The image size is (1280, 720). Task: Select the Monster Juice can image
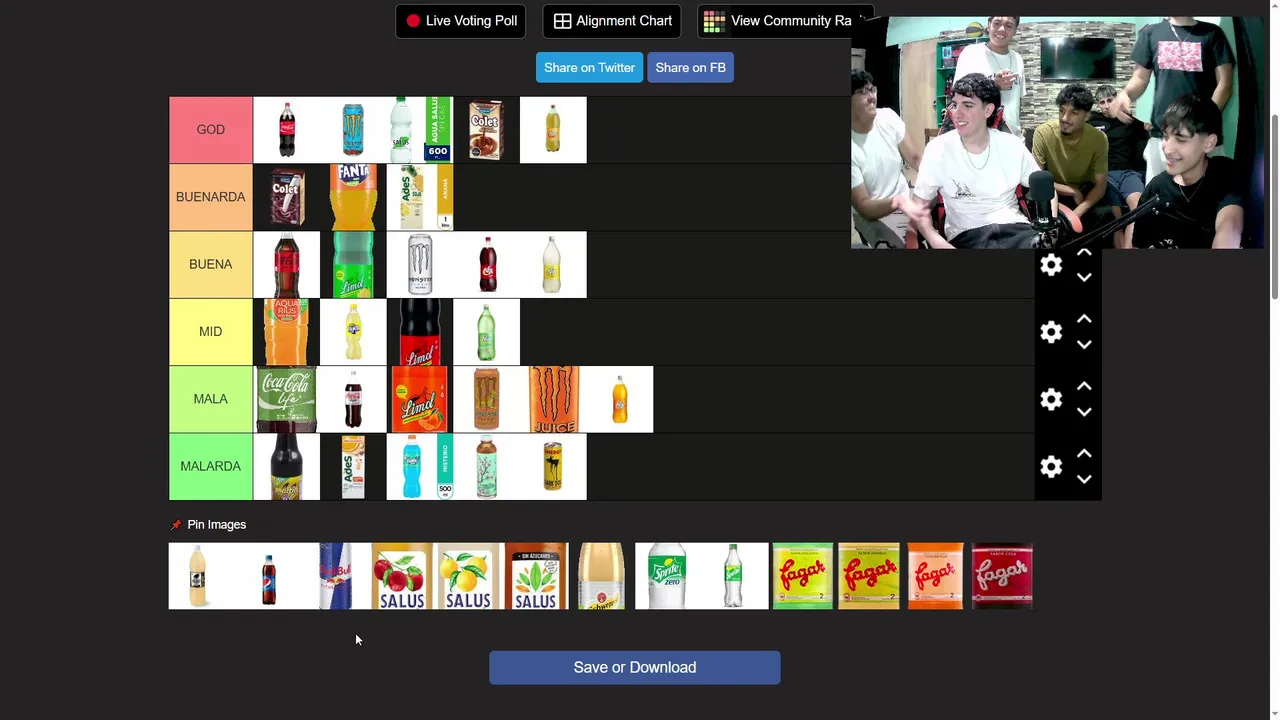coord(553,399)
